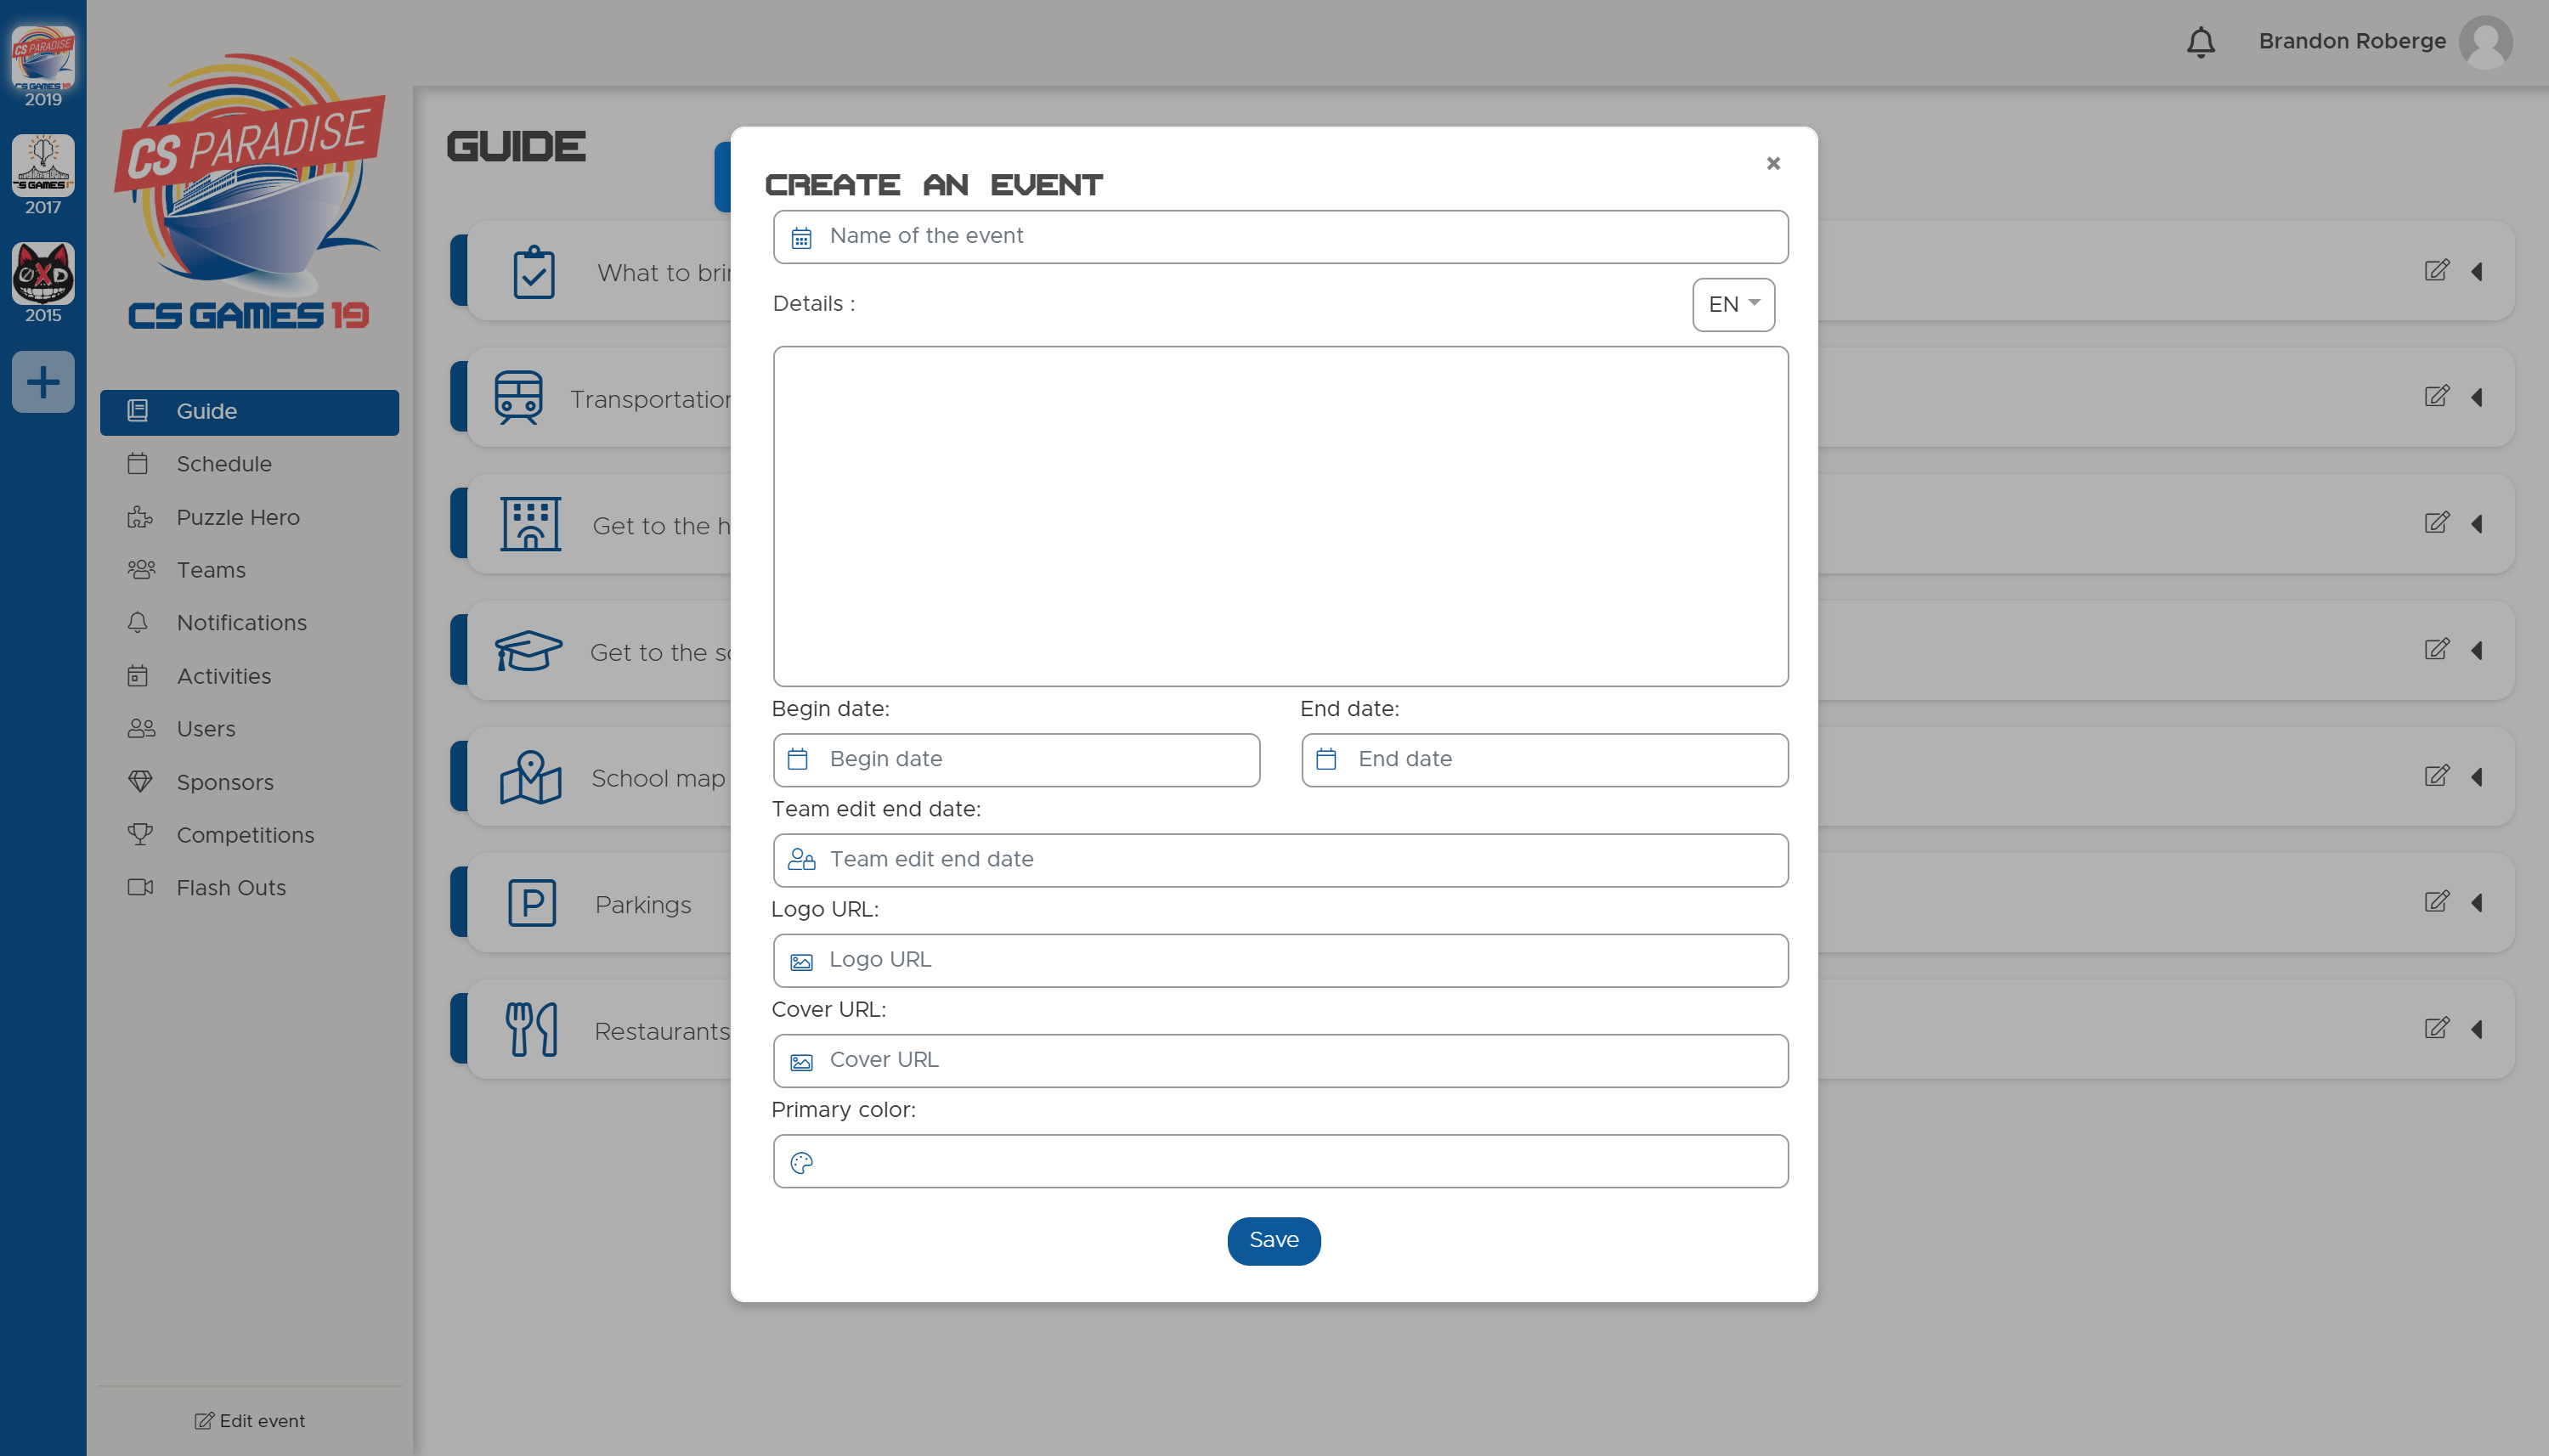
Task: Click the image icon in Cover URL
Action: 801,1062
